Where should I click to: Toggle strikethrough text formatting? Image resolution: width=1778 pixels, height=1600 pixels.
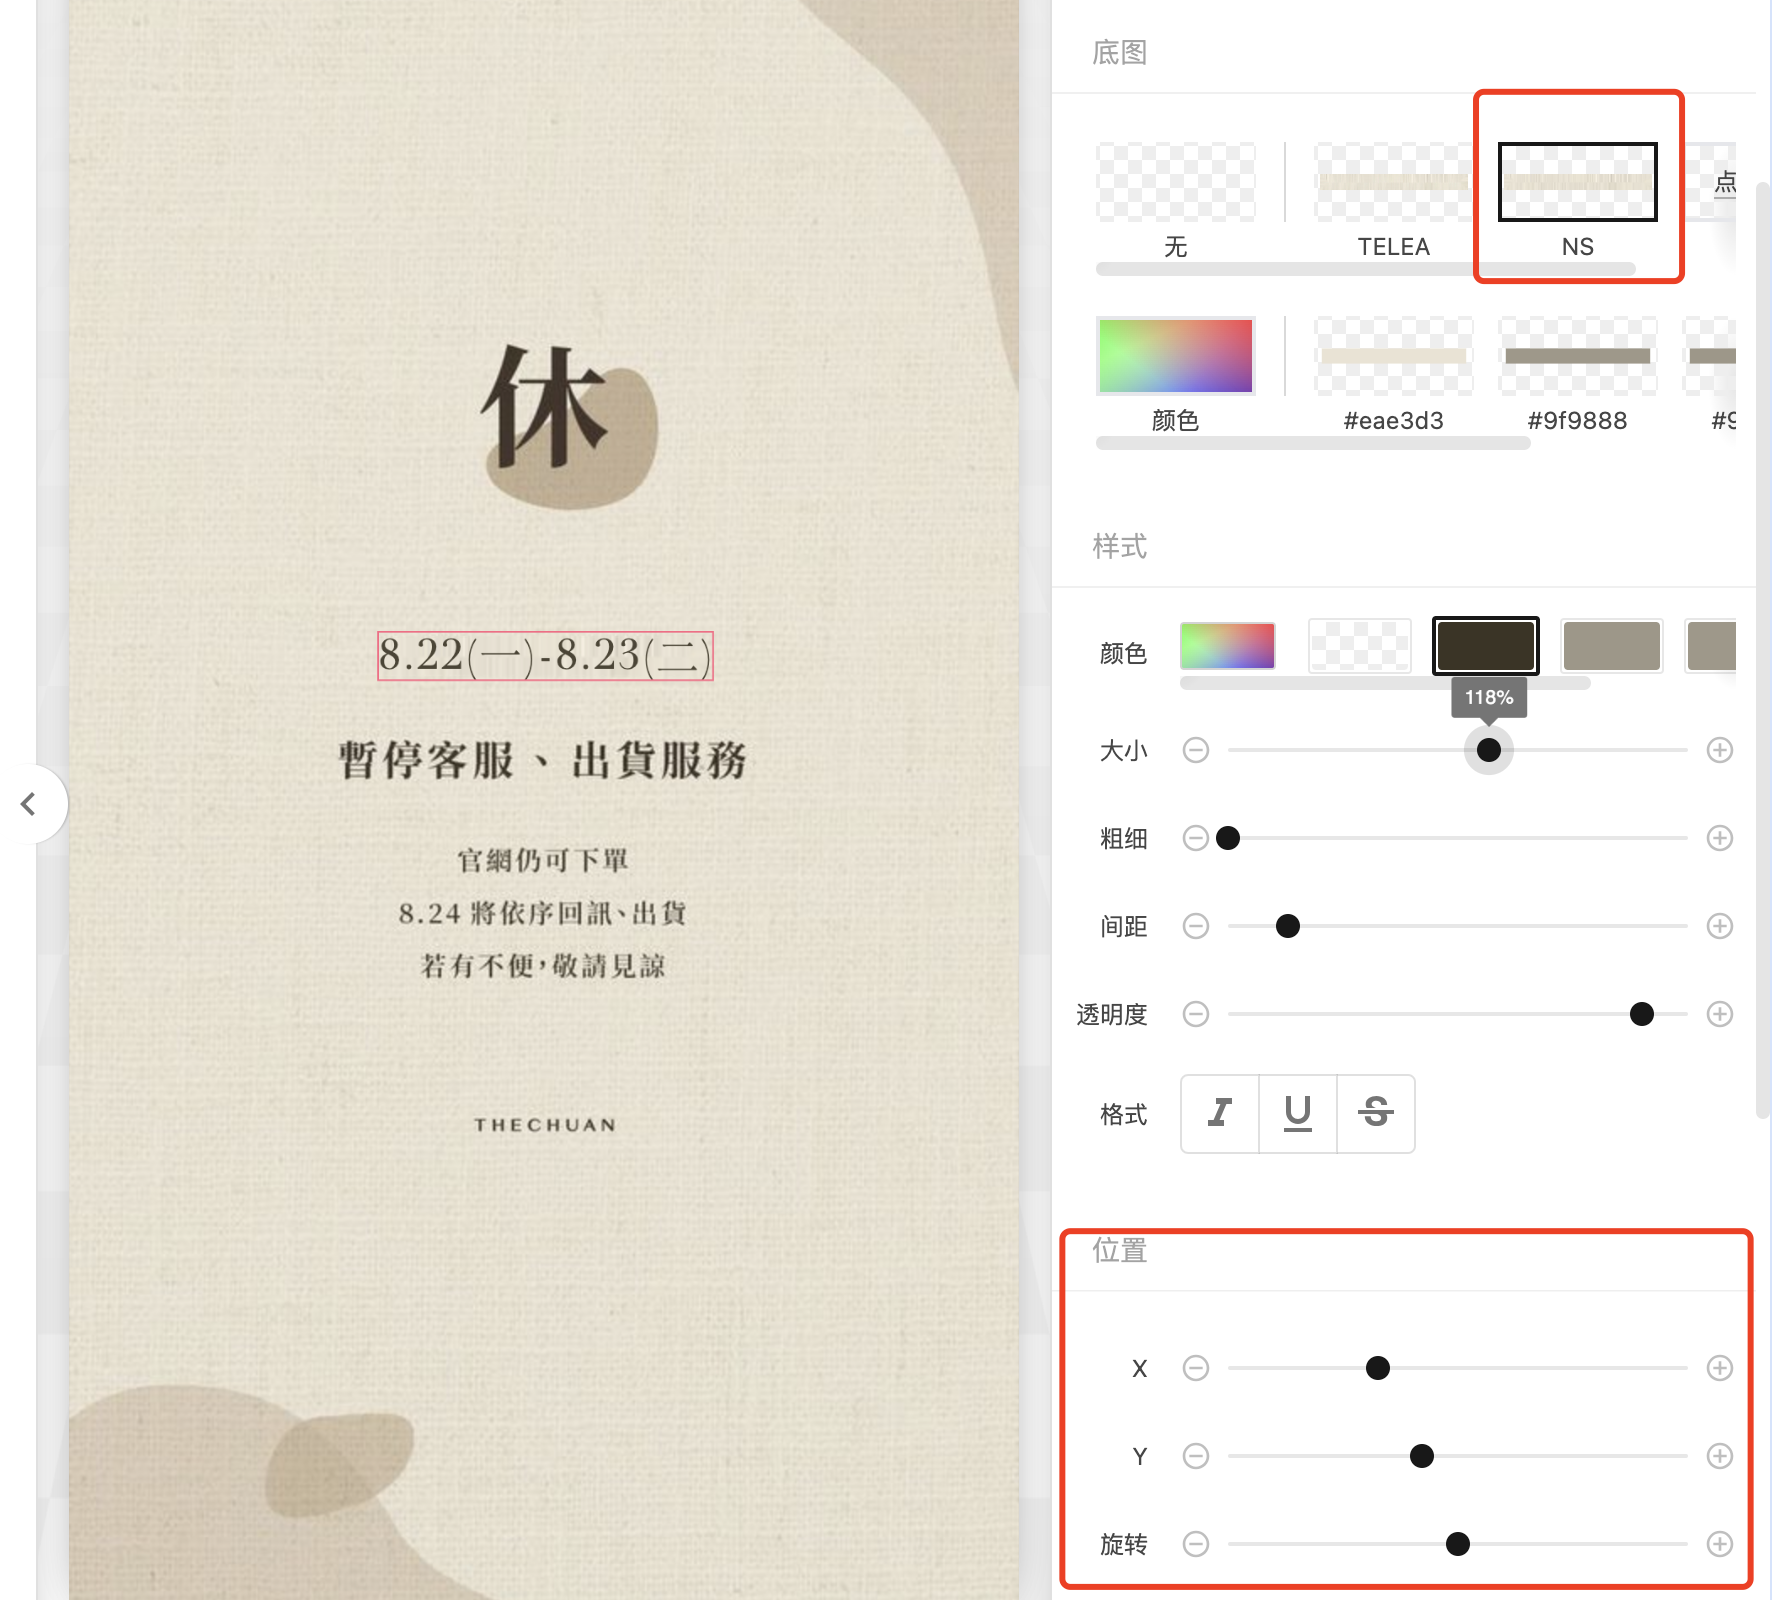pos(1375,1113)
